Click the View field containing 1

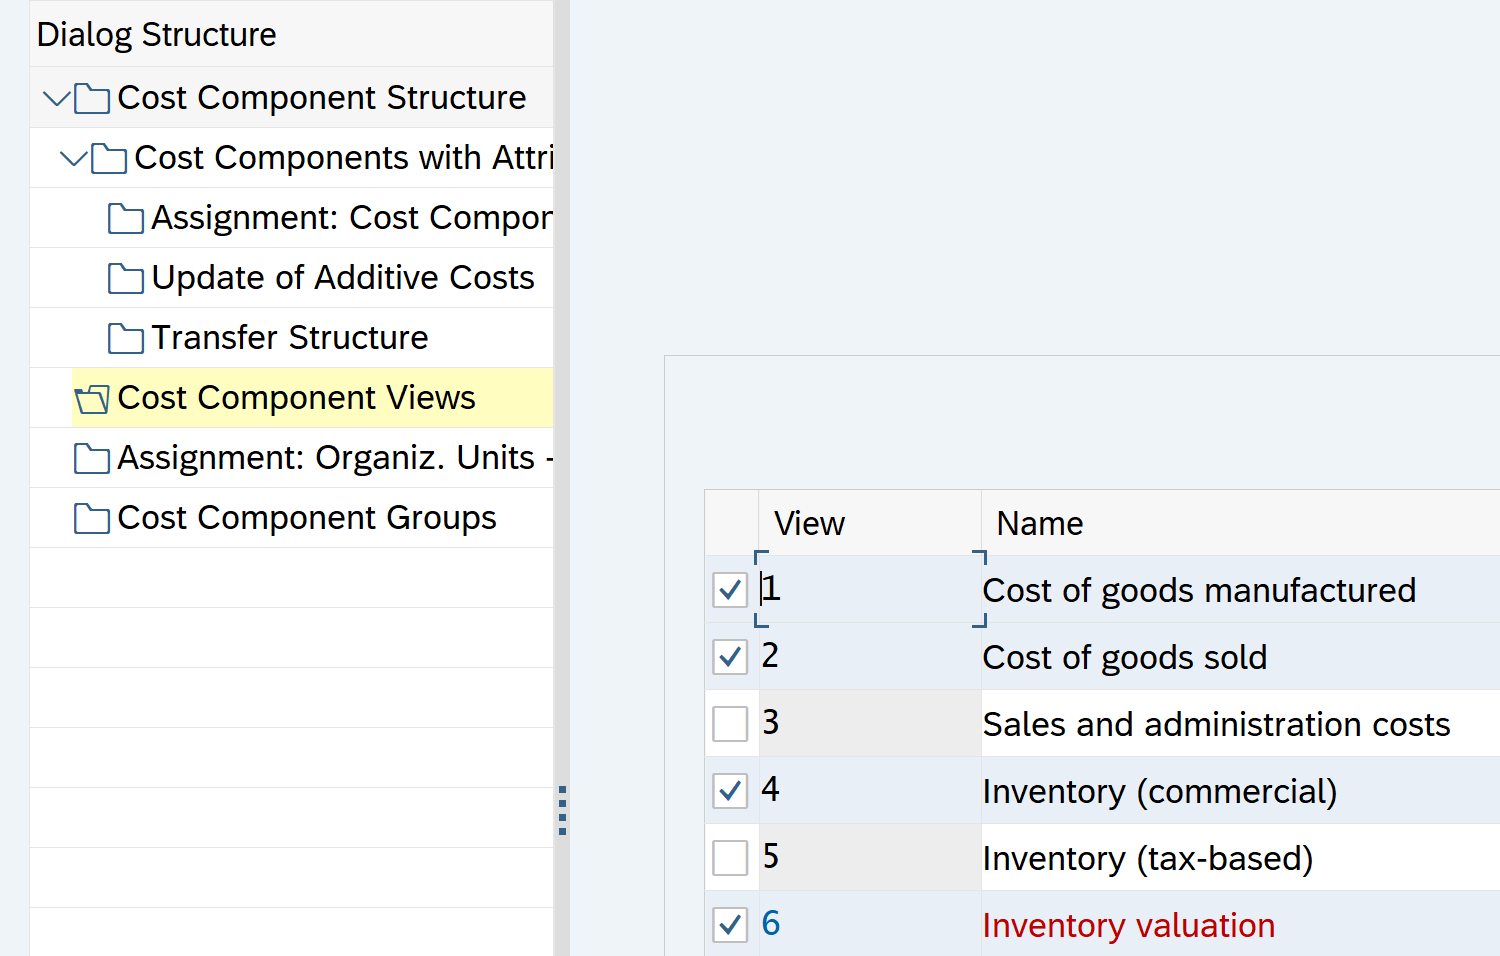[868, 589]
